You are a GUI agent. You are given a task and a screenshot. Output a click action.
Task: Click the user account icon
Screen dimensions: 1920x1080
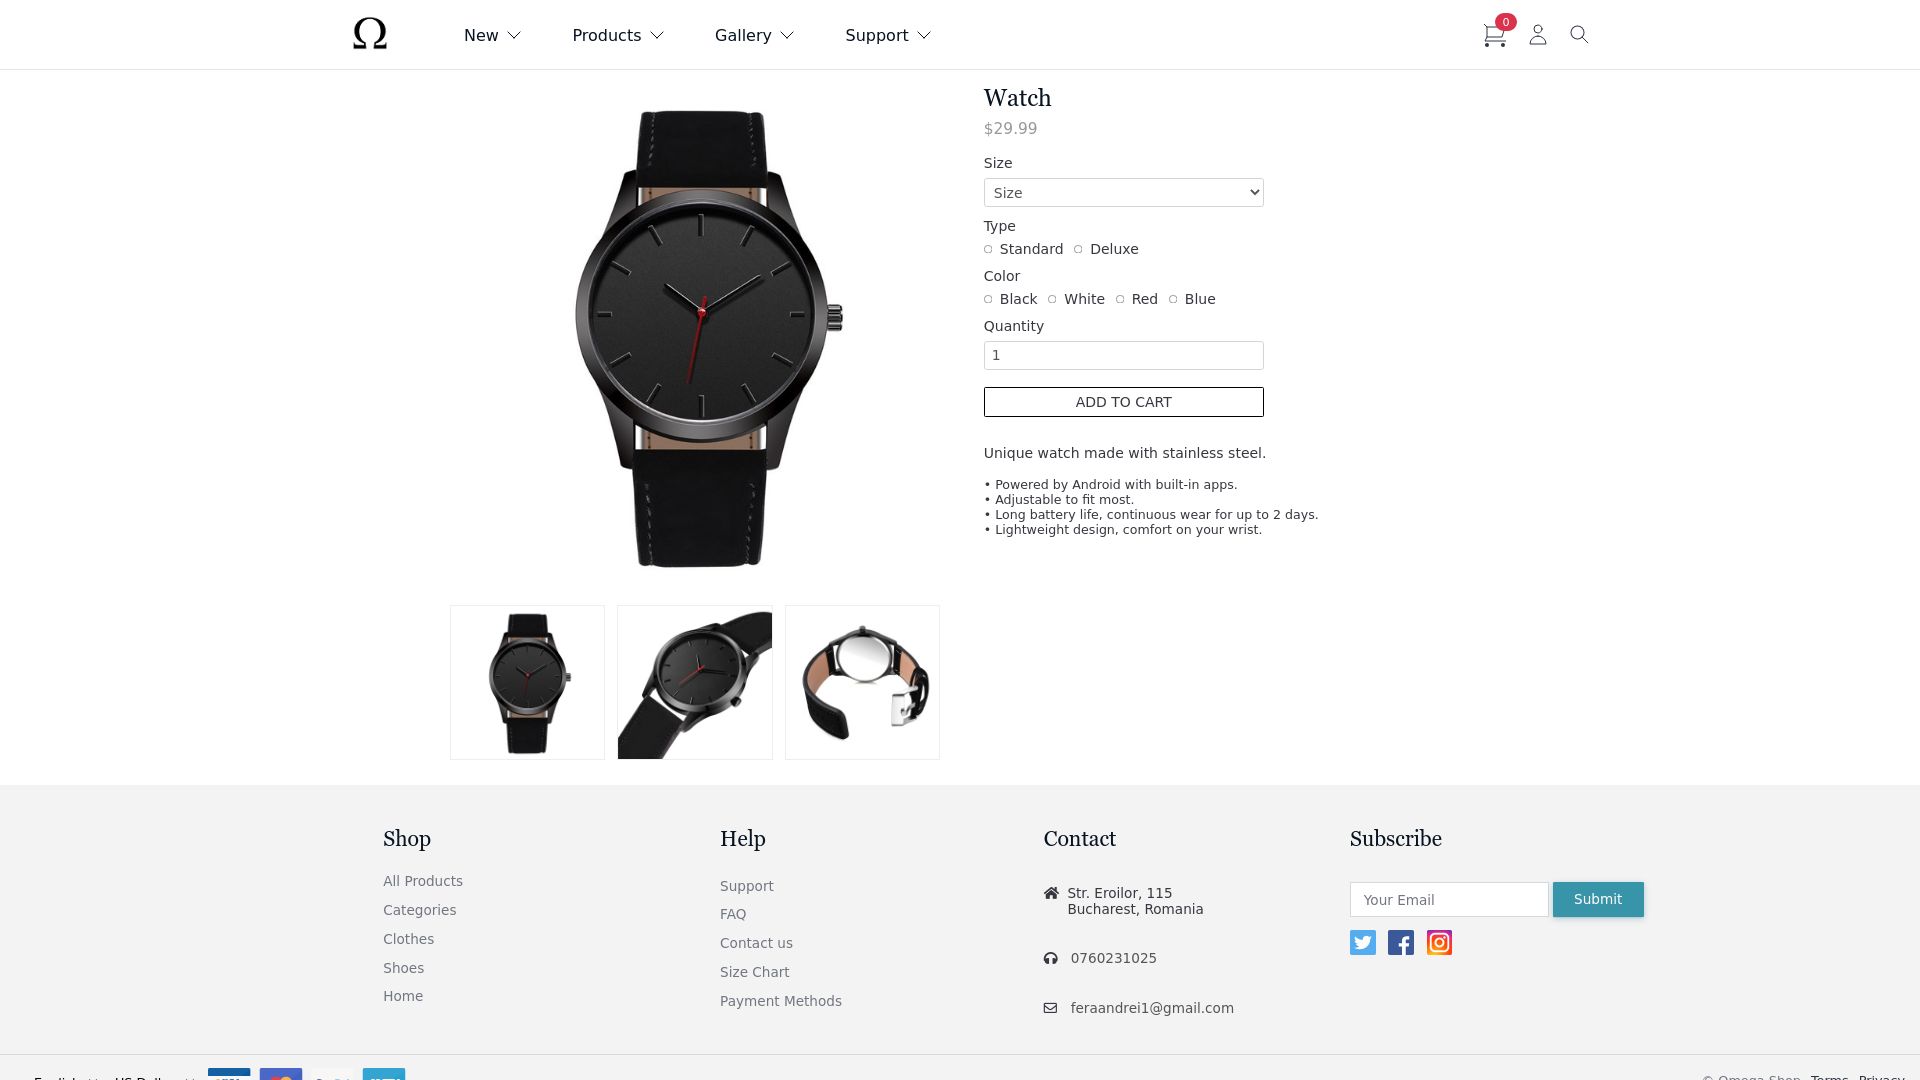1538,35
